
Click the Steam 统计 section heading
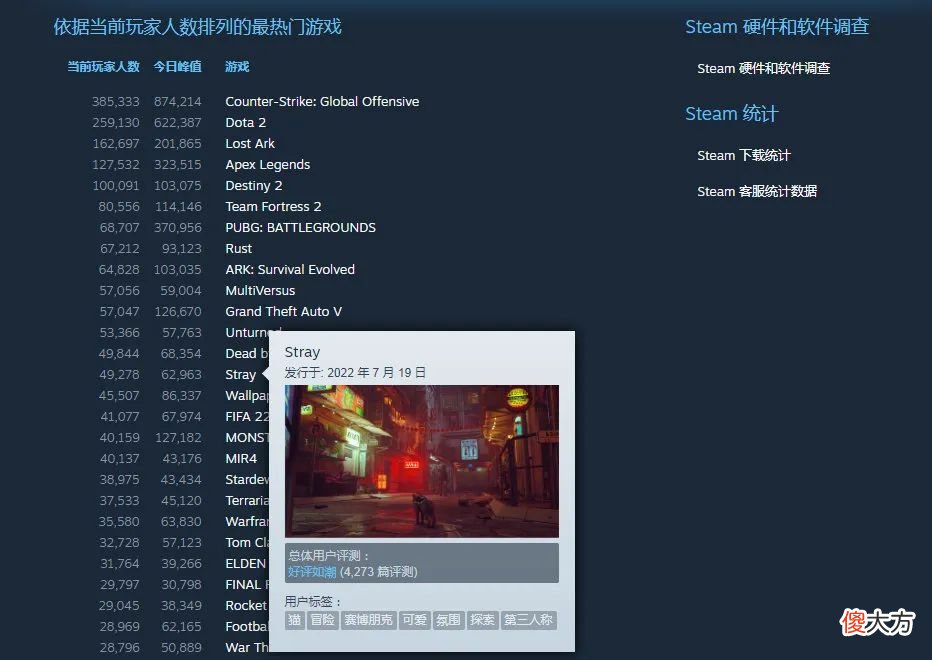732,114
